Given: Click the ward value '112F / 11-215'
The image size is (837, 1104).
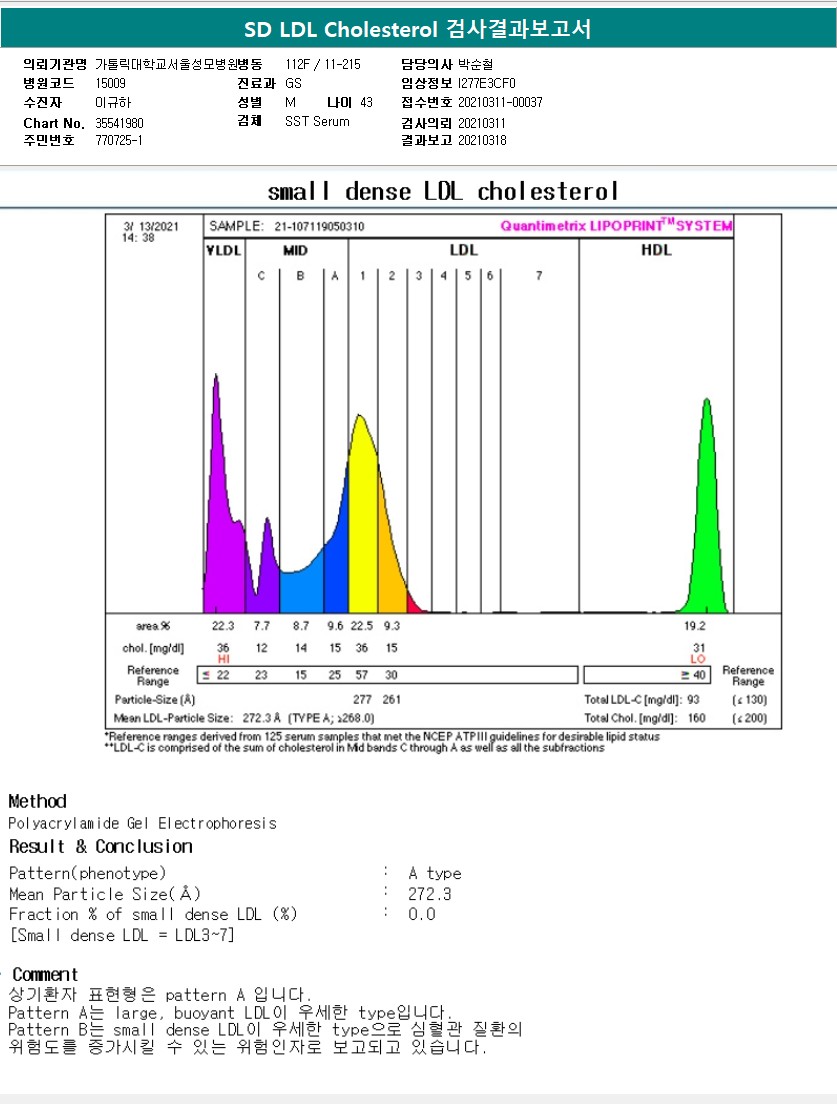Looking at the screenshot, I should pyautogui.click(x=323, y=64).
